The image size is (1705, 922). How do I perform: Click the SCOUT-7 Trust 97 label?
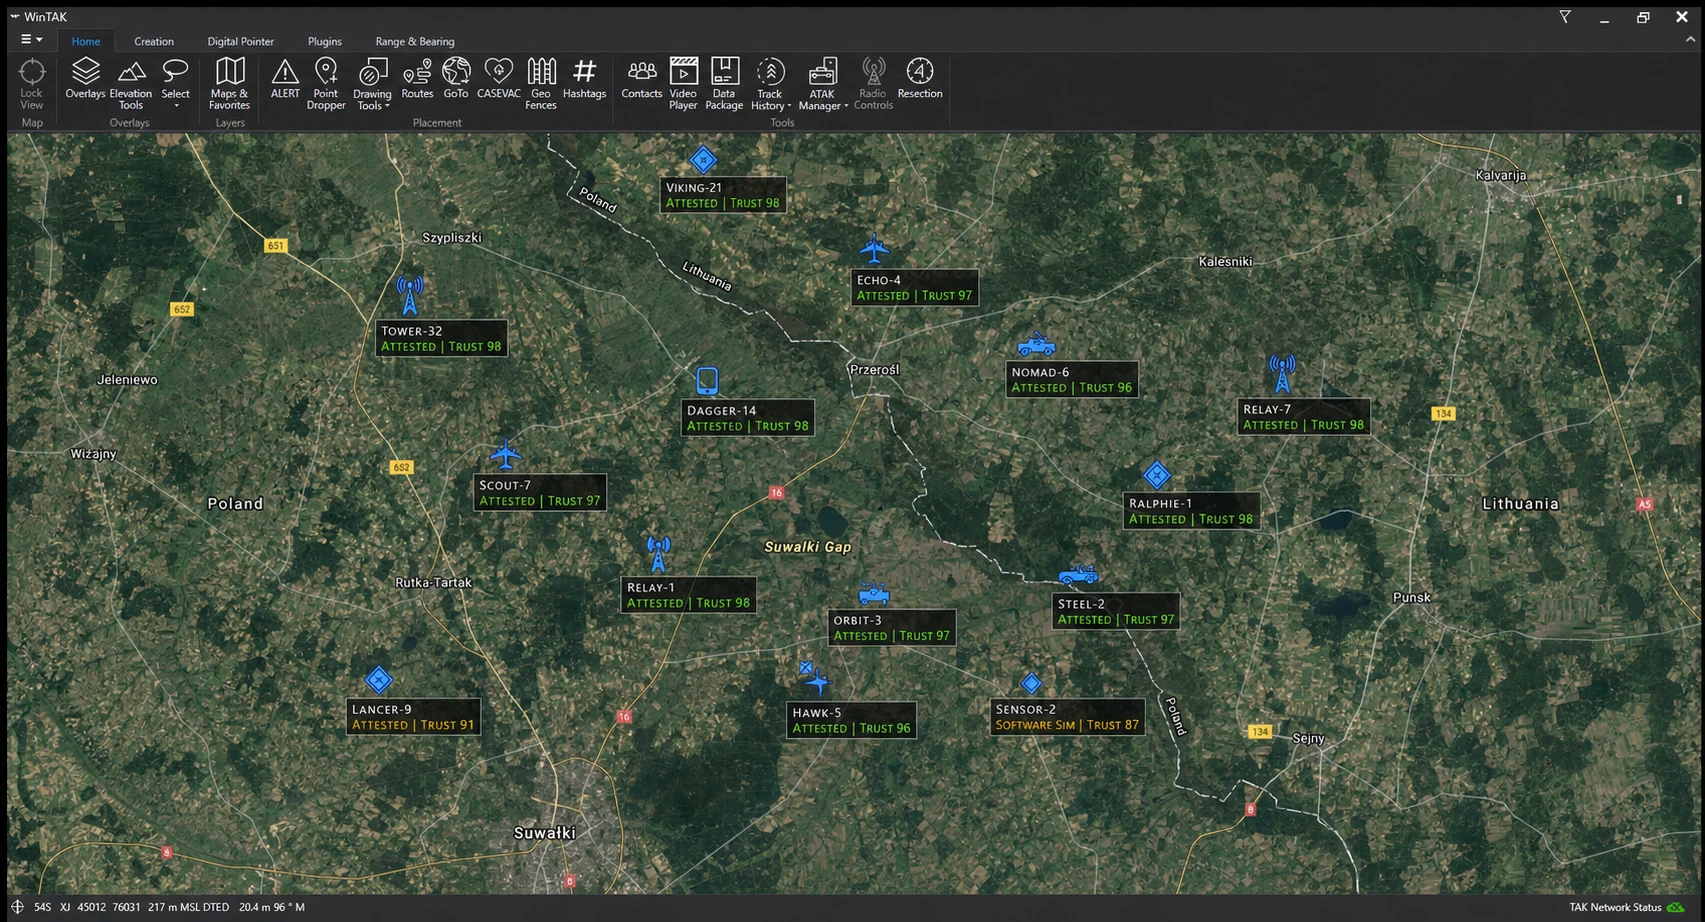[x=540, y=493]
